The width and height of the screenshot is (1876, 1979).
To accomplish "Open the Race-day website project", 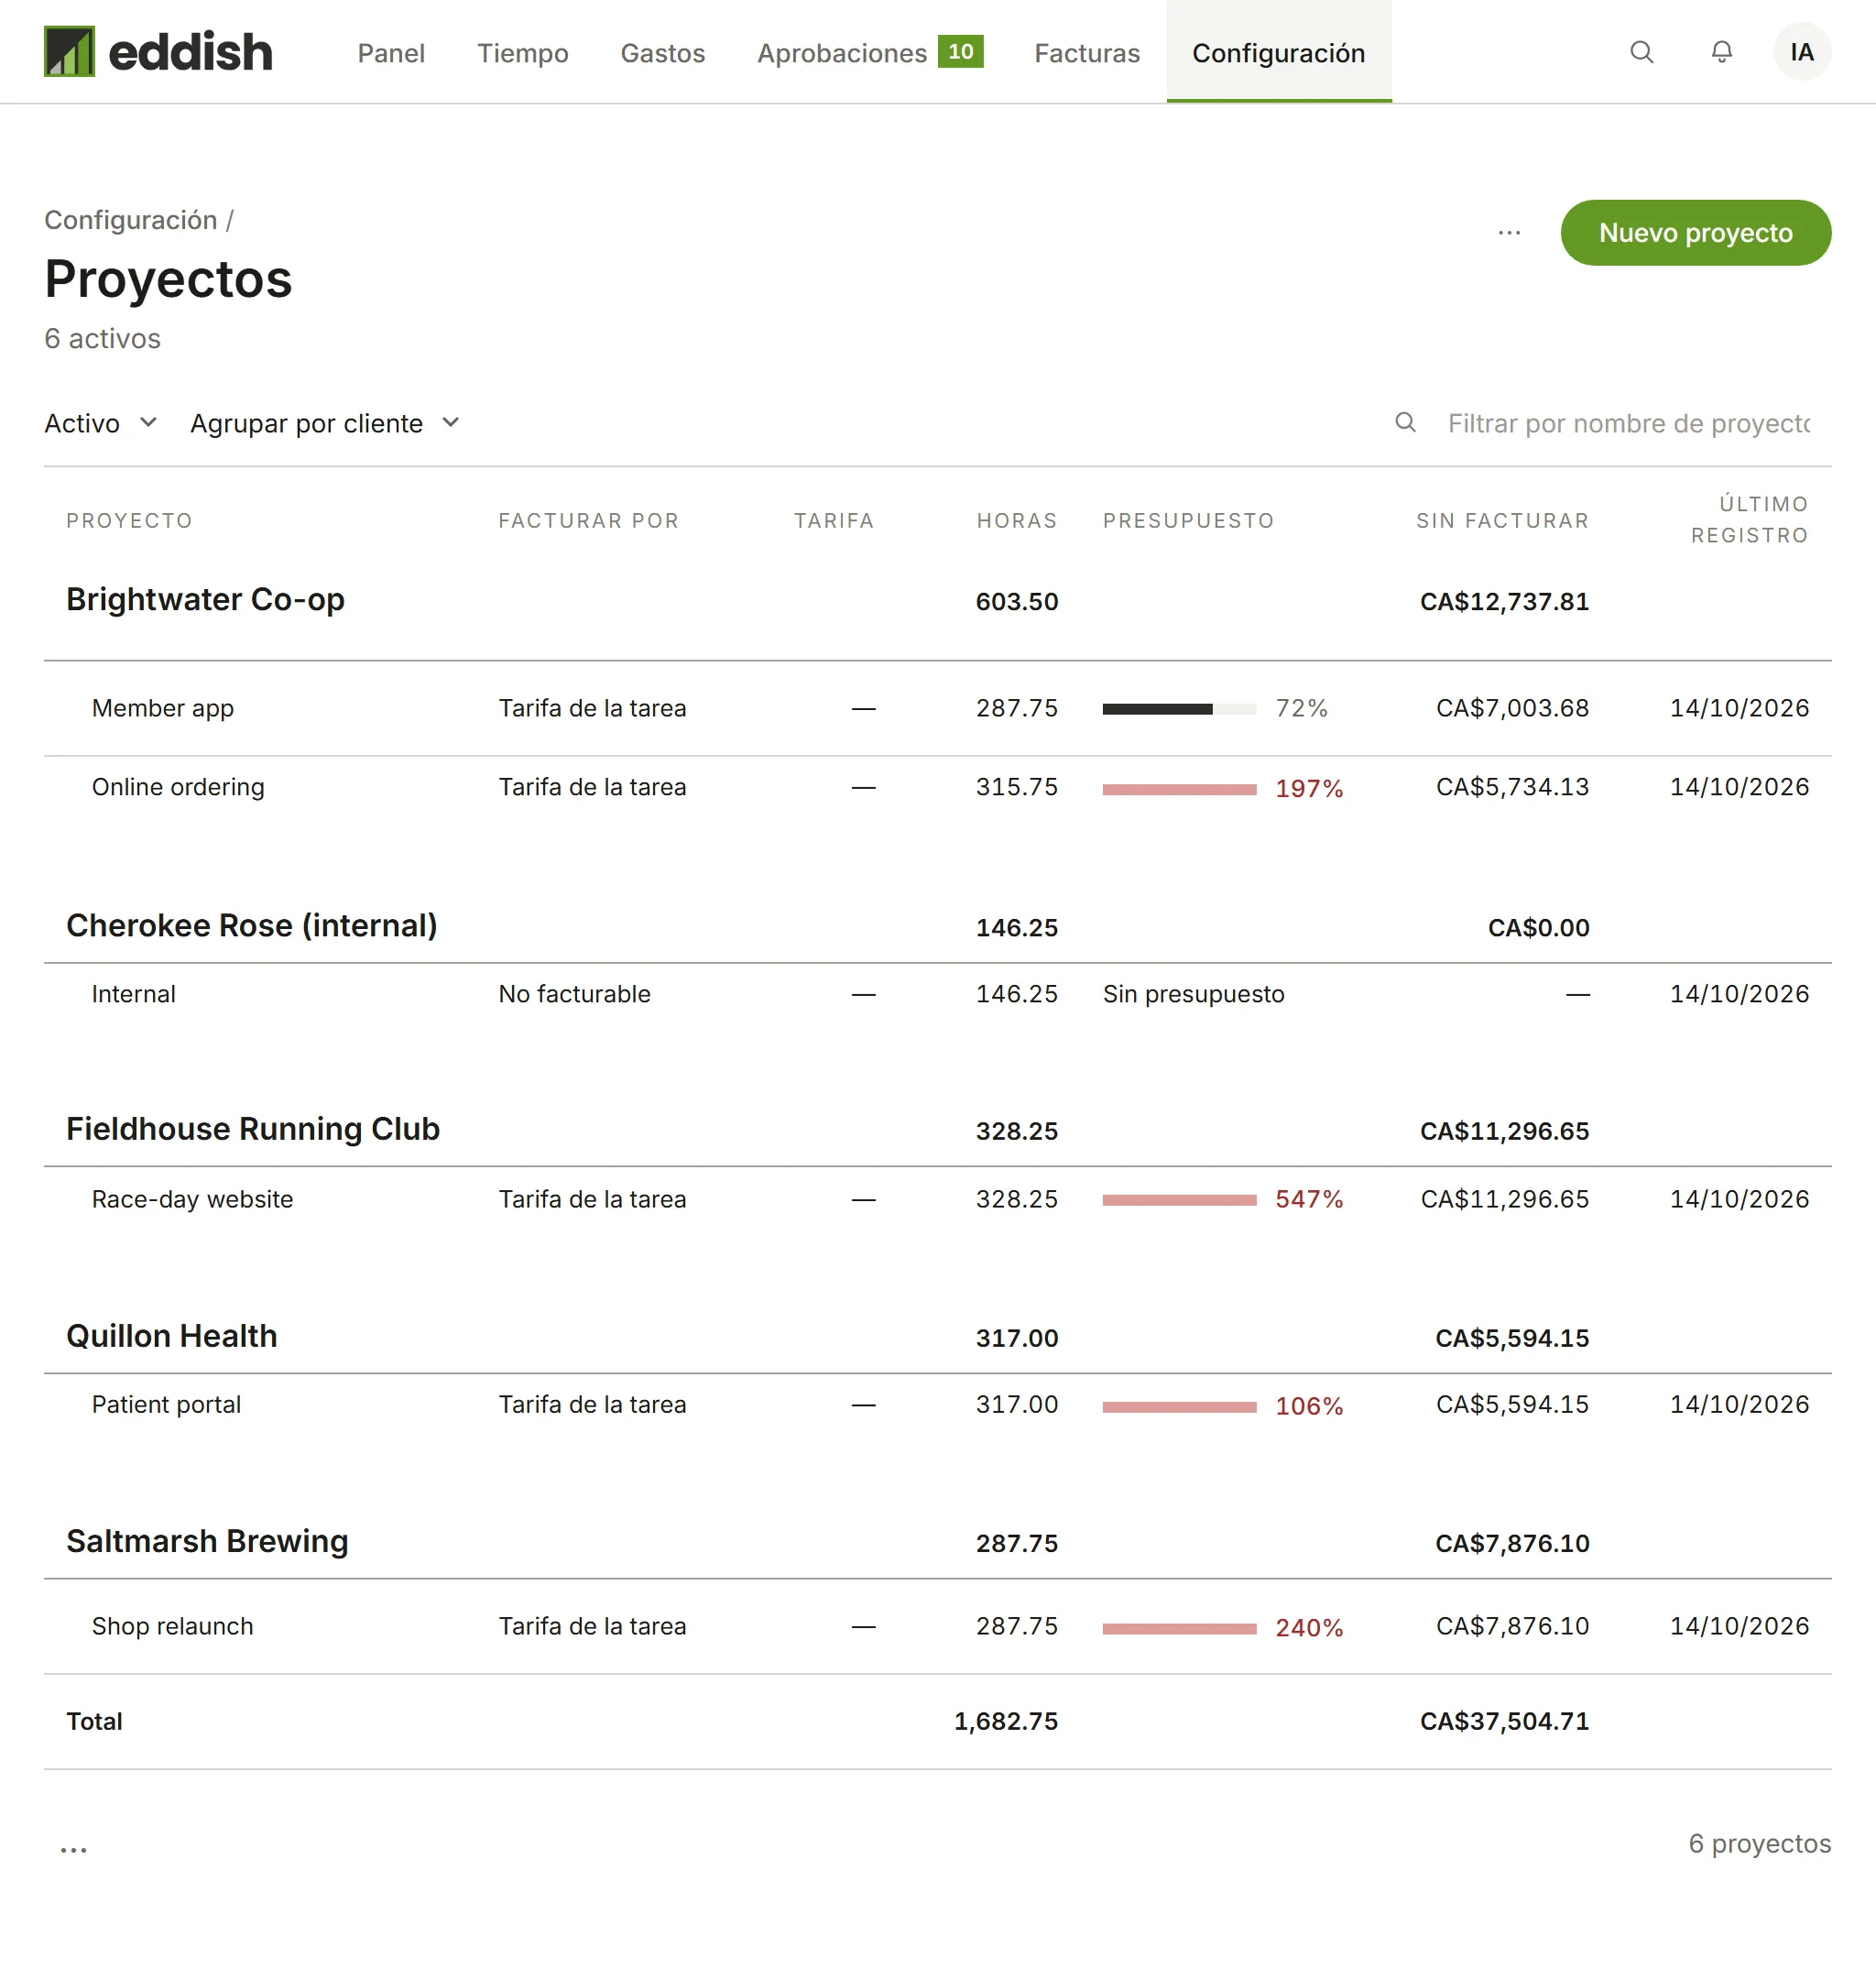I will pos(193,1199).
